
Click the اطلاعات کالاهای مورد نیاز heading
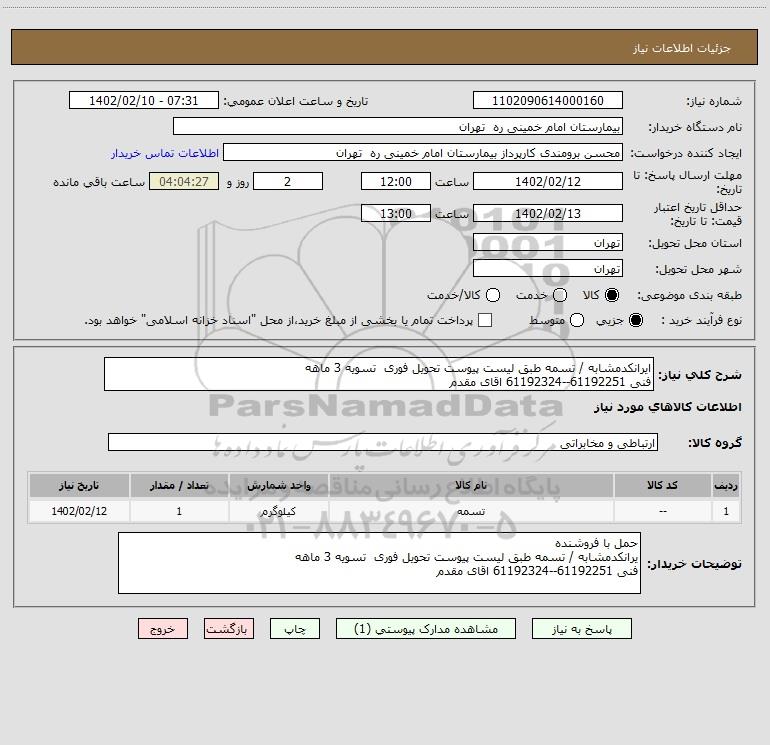(668, 407)
